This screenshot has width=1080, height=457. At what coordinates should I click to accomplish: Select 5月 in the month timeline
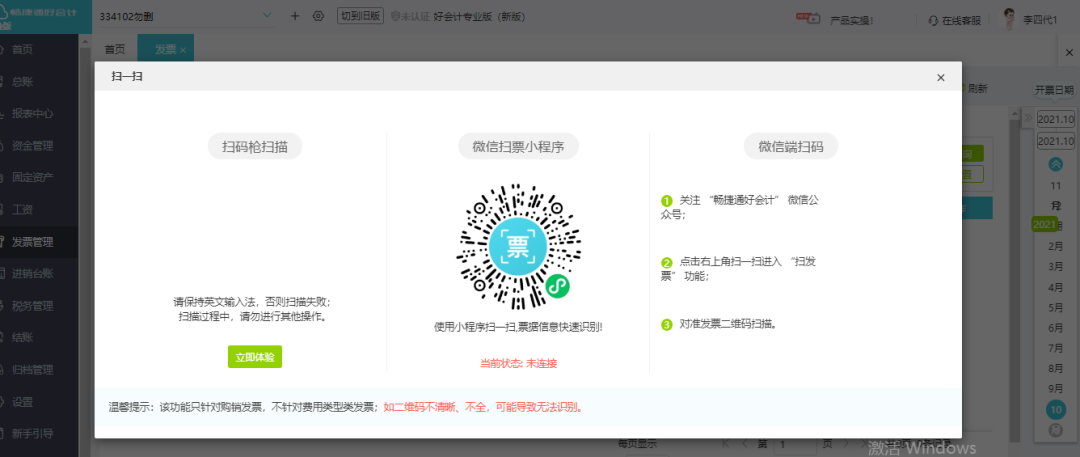[1055, 307]
